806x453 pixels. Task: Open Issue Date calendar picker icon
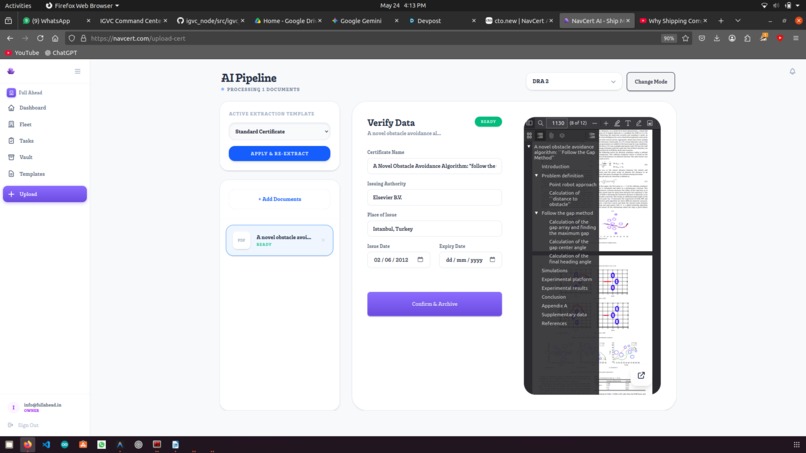[x=420, y=260]
